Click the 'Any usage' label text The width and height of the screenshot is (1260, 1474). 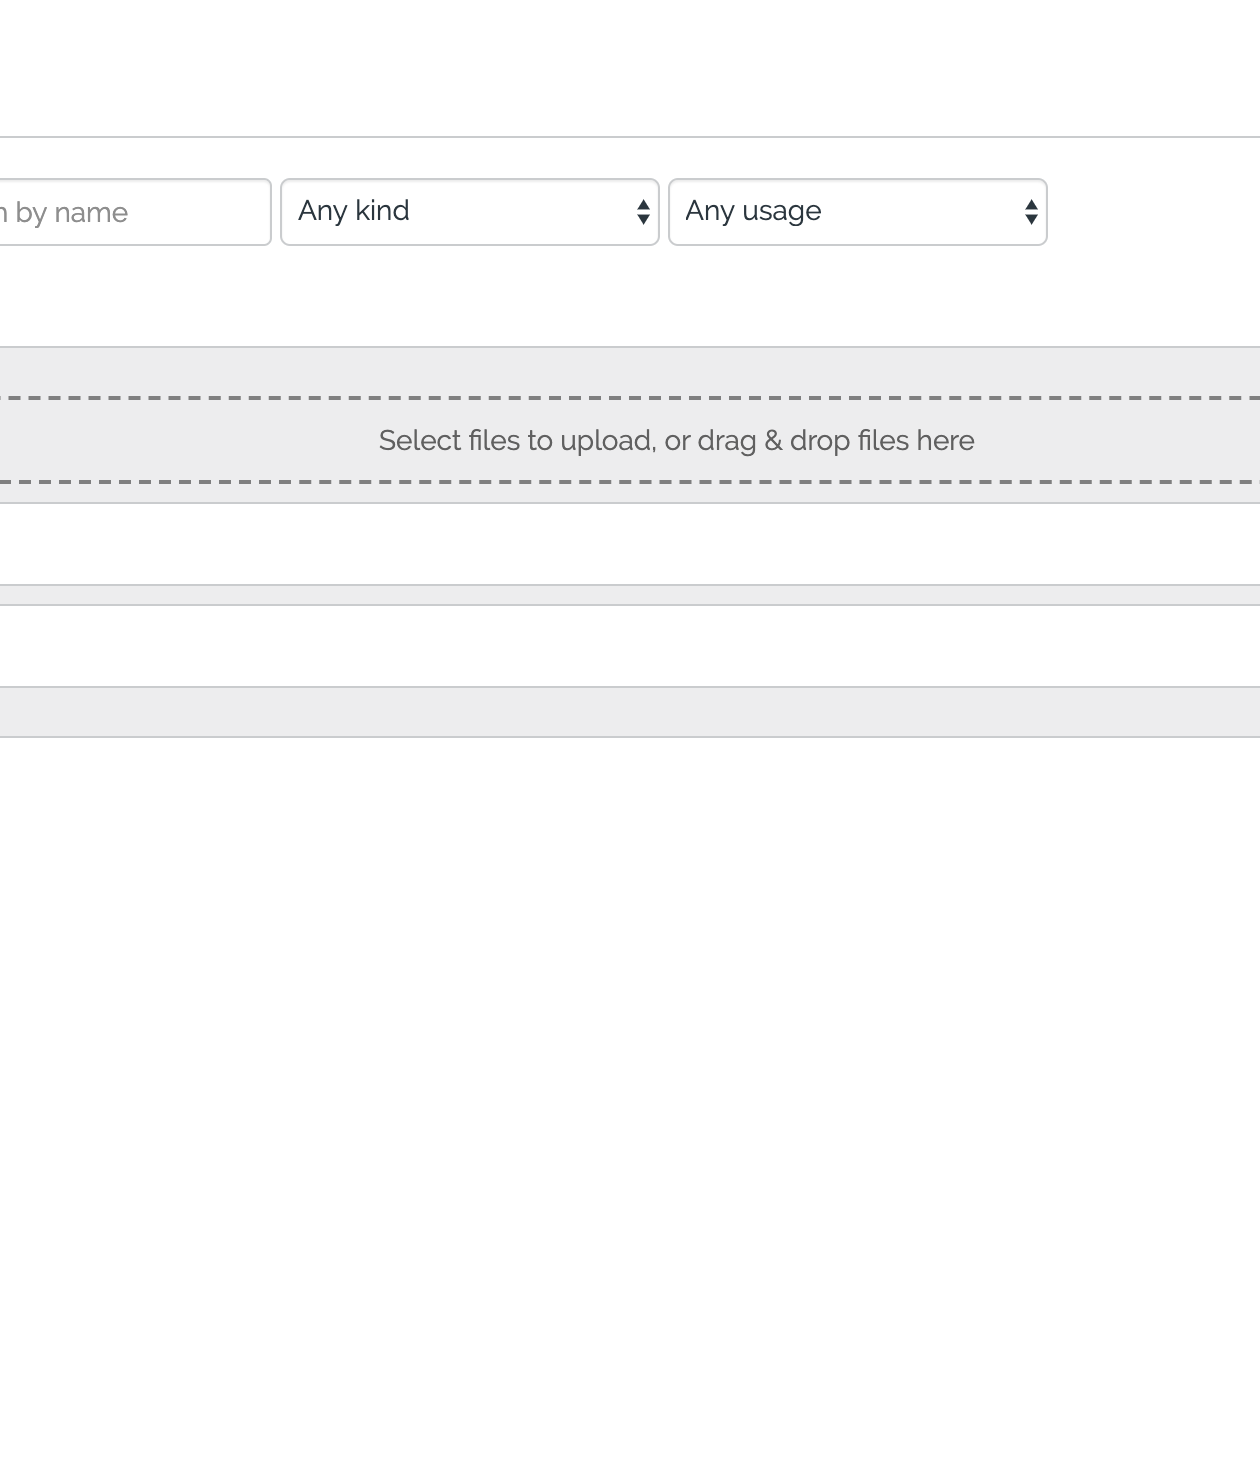pyautogui.click(x=753, y=211)
